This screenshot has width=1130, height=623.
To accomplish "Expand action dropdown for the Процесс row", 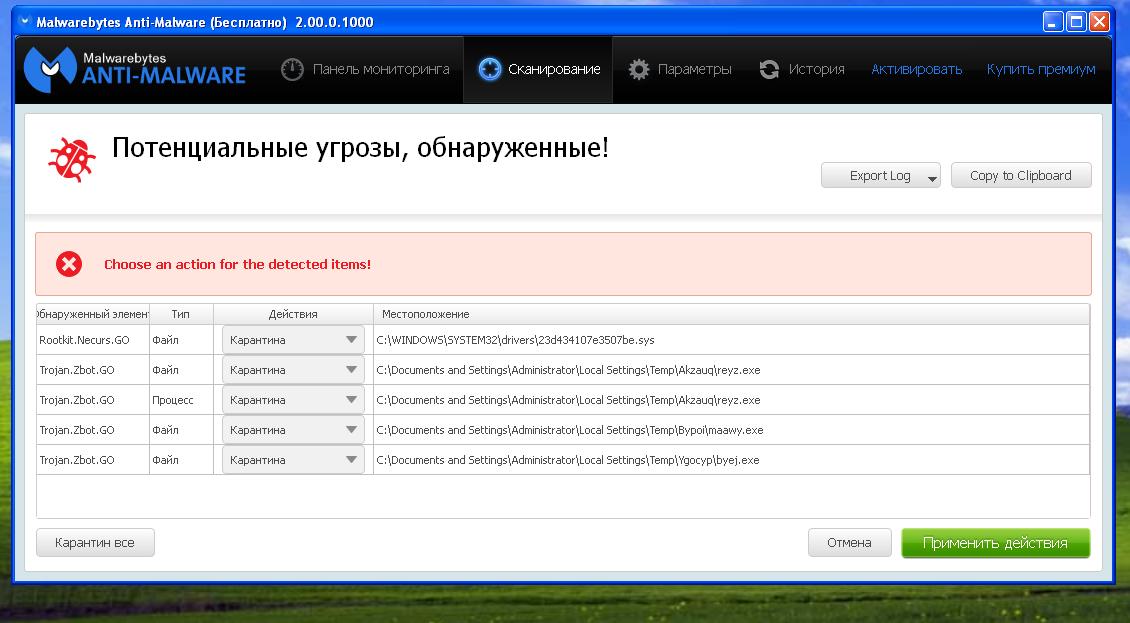I will pos(292,400).
